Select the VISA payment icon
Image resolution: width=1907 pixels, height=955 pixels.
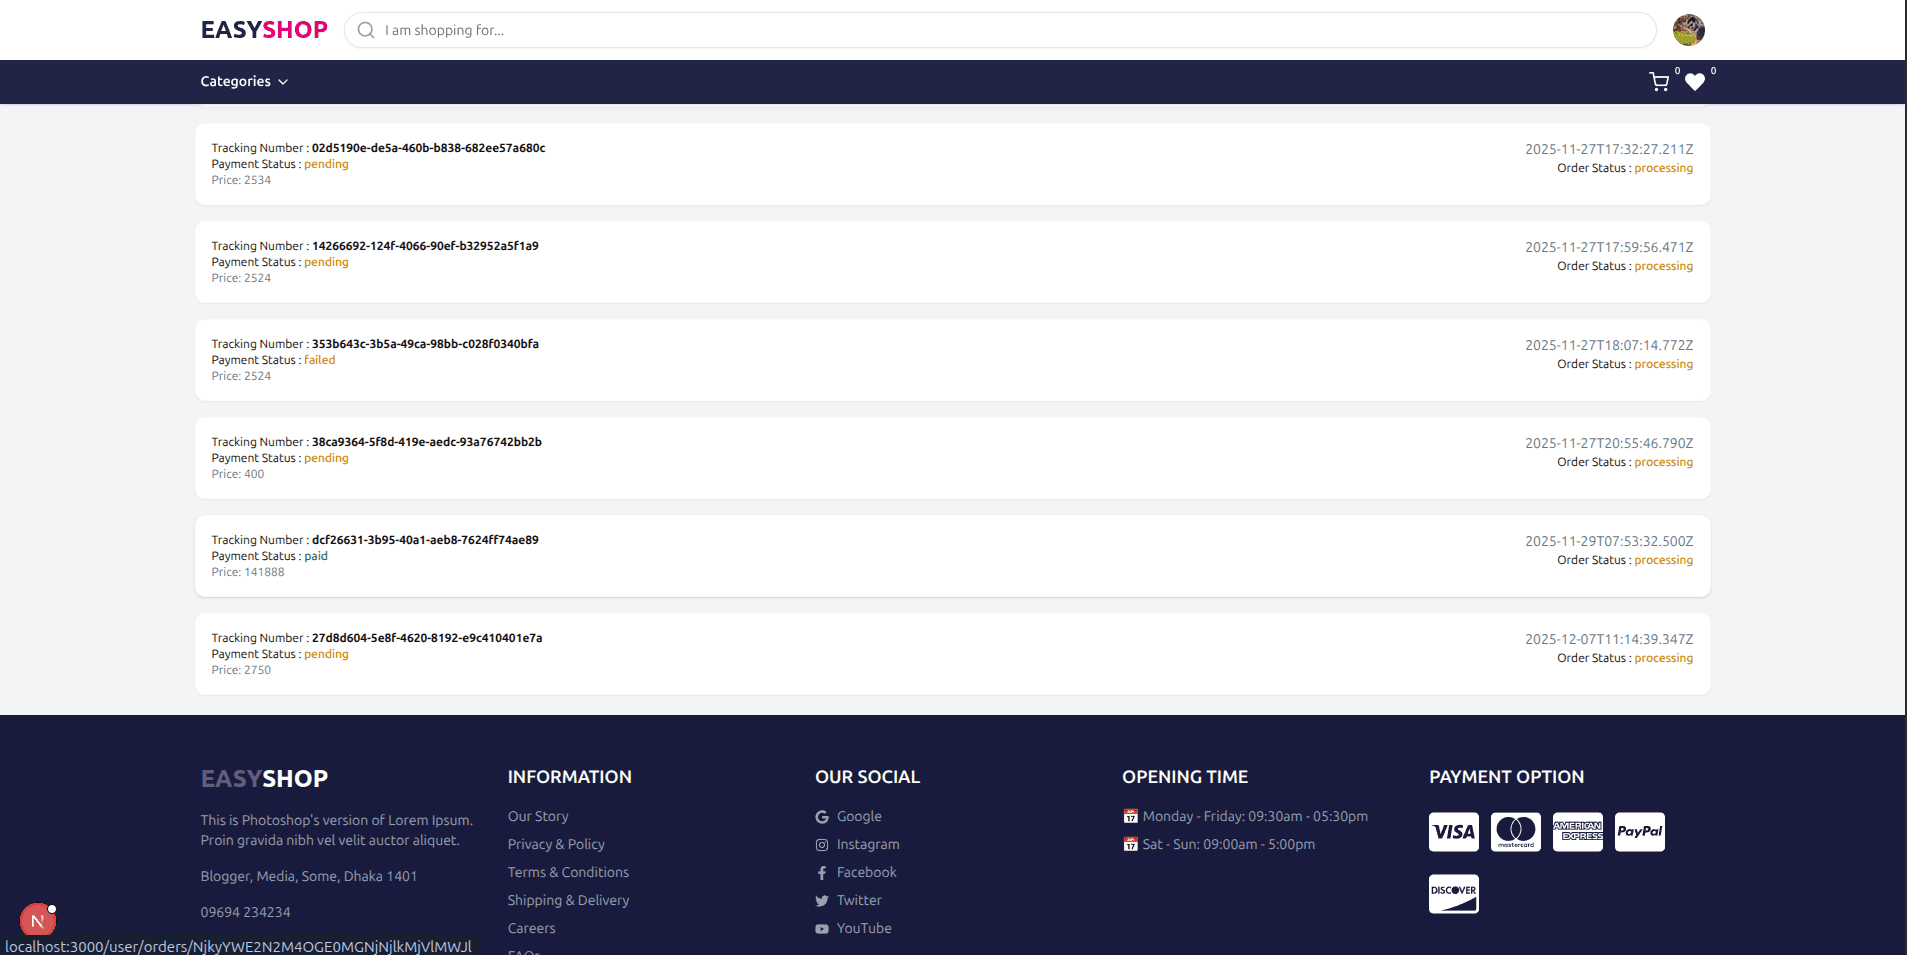point(1453,831)
